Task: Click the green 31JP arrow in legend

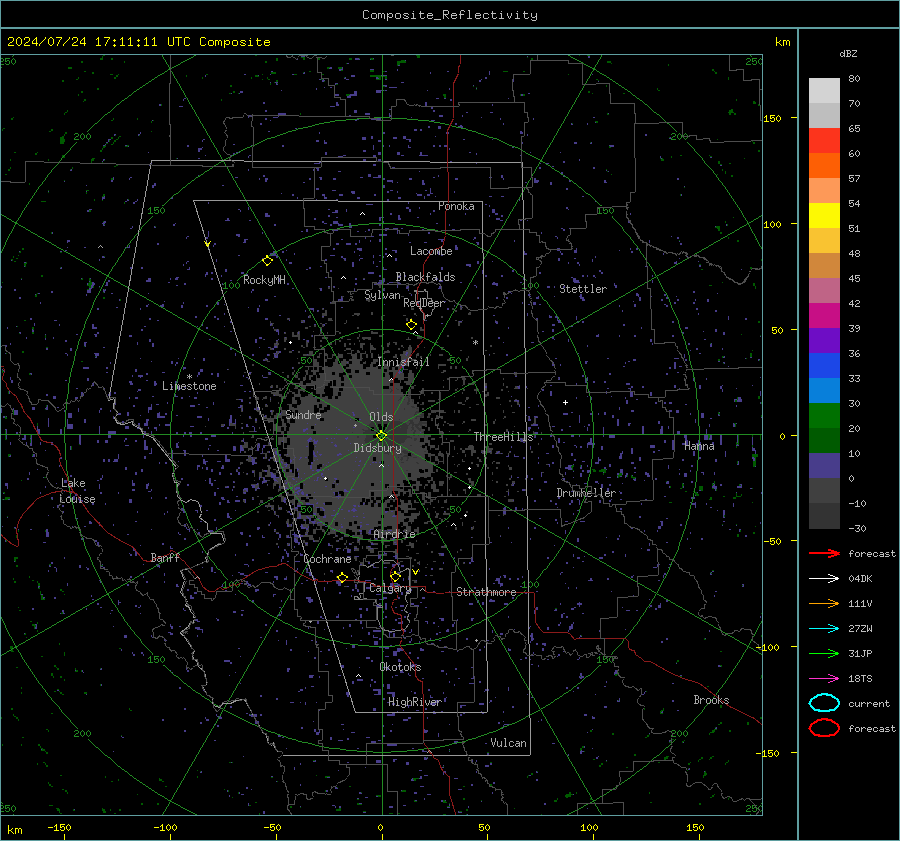Action: click(x=824, y=653)
